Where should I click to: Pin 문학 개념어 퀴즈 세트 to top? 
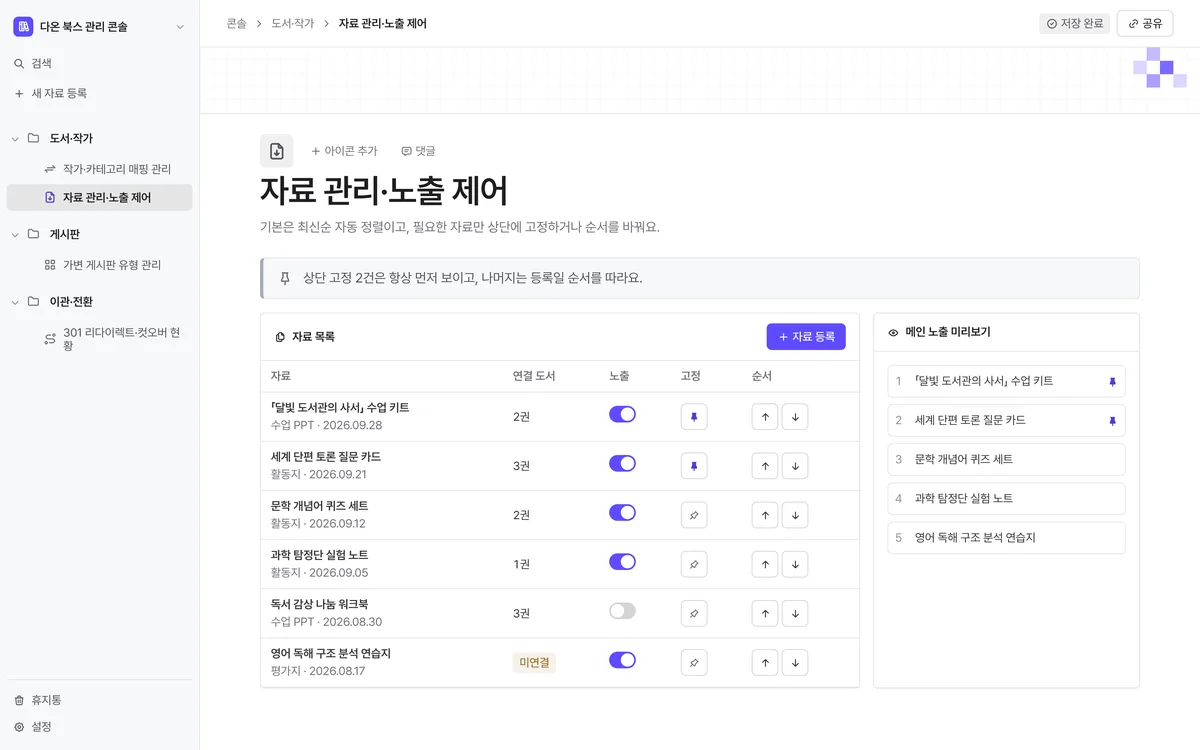pyautogui.click(x=694, y=515)
